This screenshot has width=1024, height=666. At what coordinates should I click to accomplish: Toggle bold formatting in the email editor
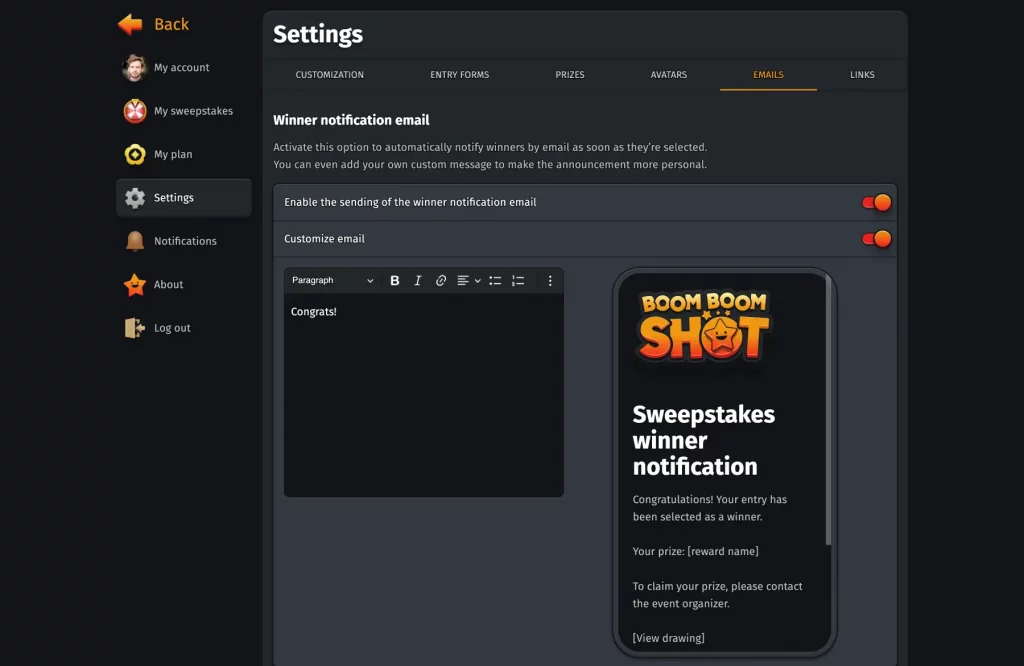[x=395, y=281]
